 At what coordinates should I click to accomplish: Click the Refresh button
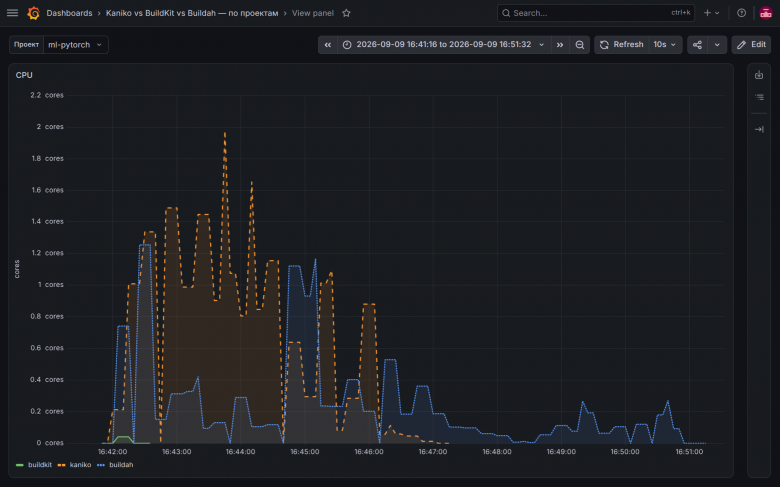coord(622,45)
